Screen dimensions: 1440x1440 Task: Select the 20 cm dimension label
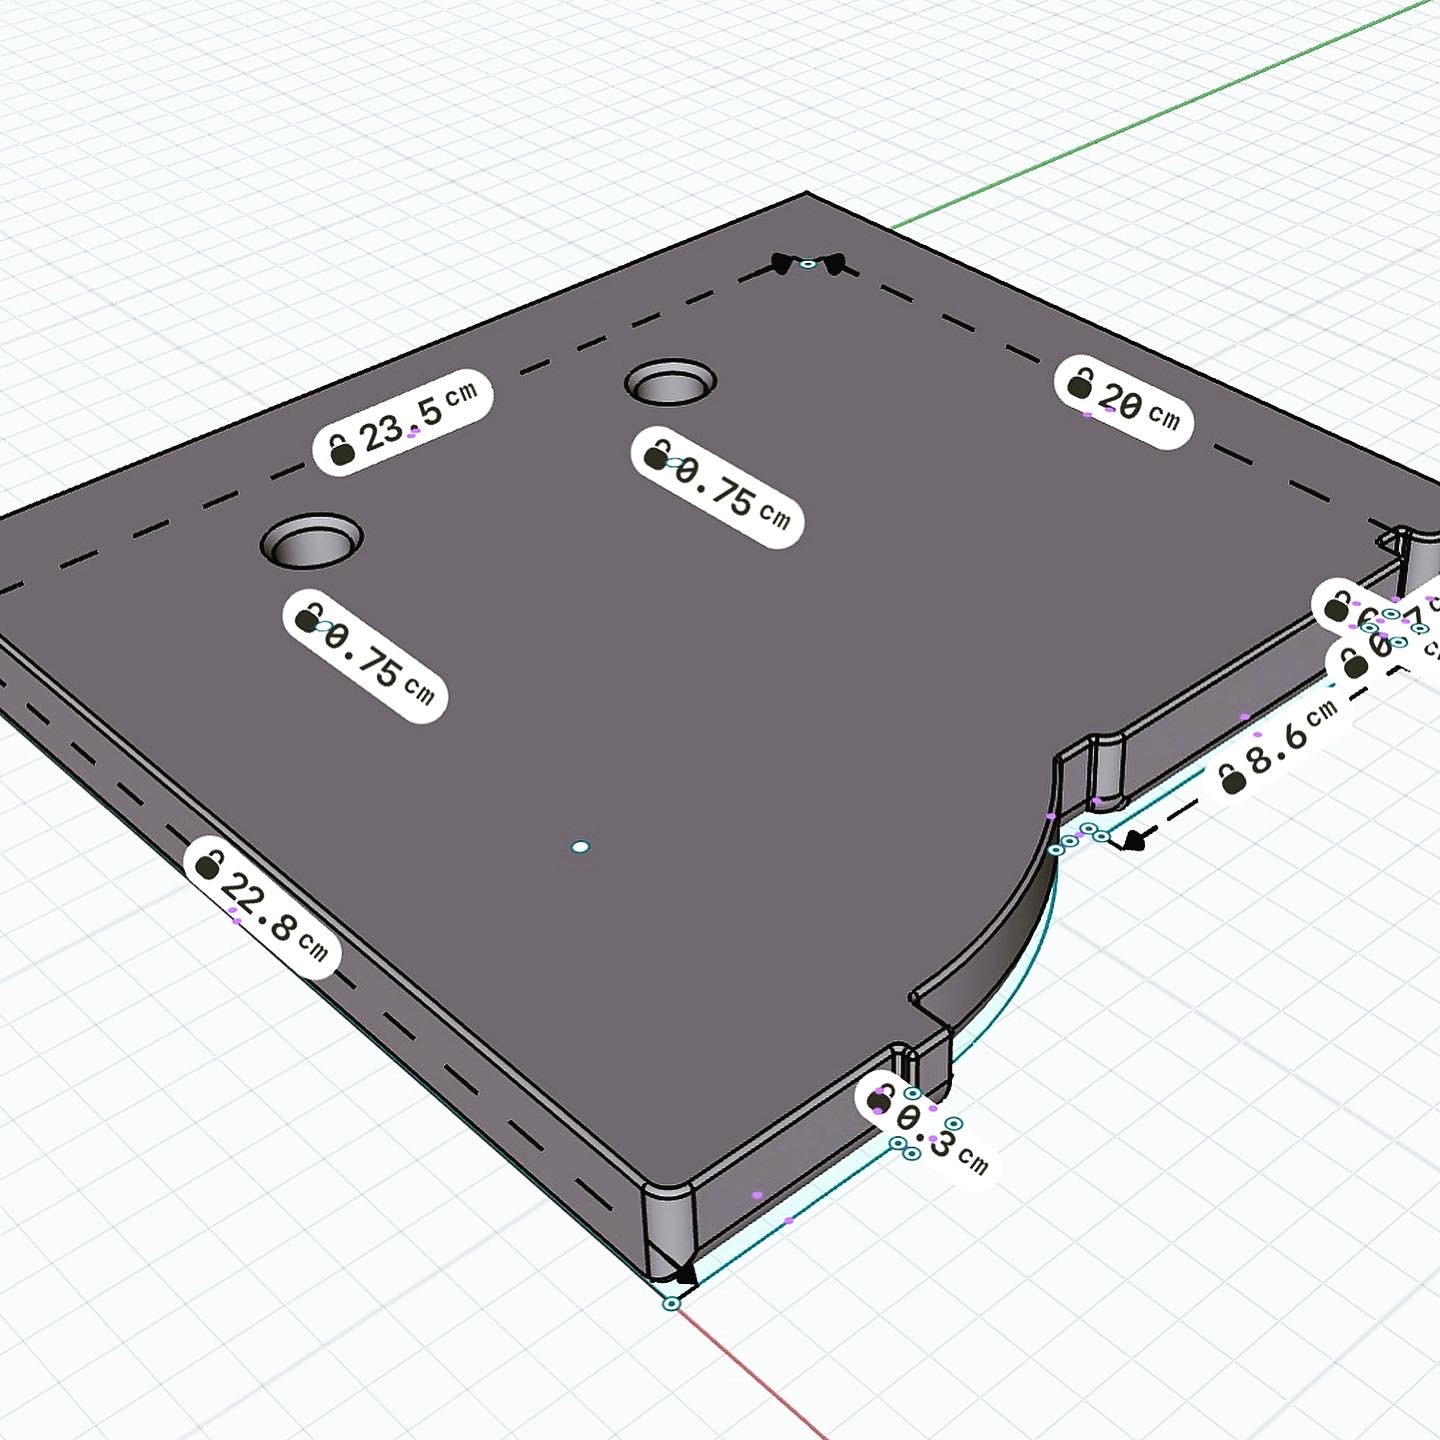pyautogui.click(x=1124, y=400)
